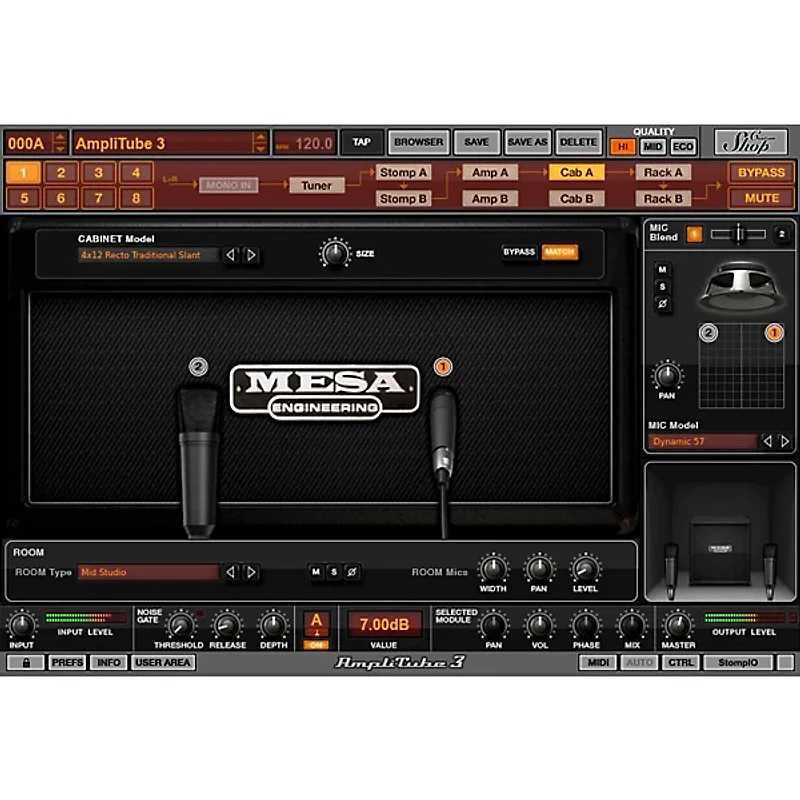Select mic position marker 2 on the grid
800x800 pixels.
click(707, 333)
